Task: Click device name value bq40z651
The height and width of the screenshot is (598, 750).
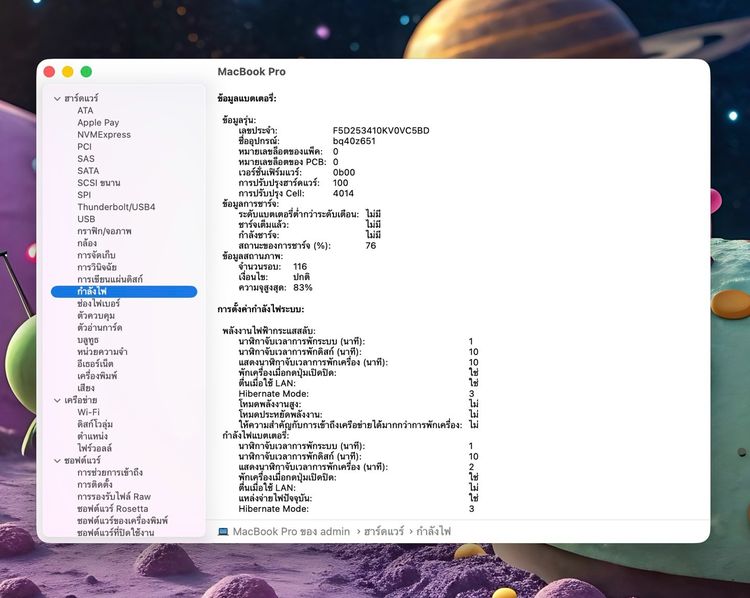Action: click(x=354, y=141)
